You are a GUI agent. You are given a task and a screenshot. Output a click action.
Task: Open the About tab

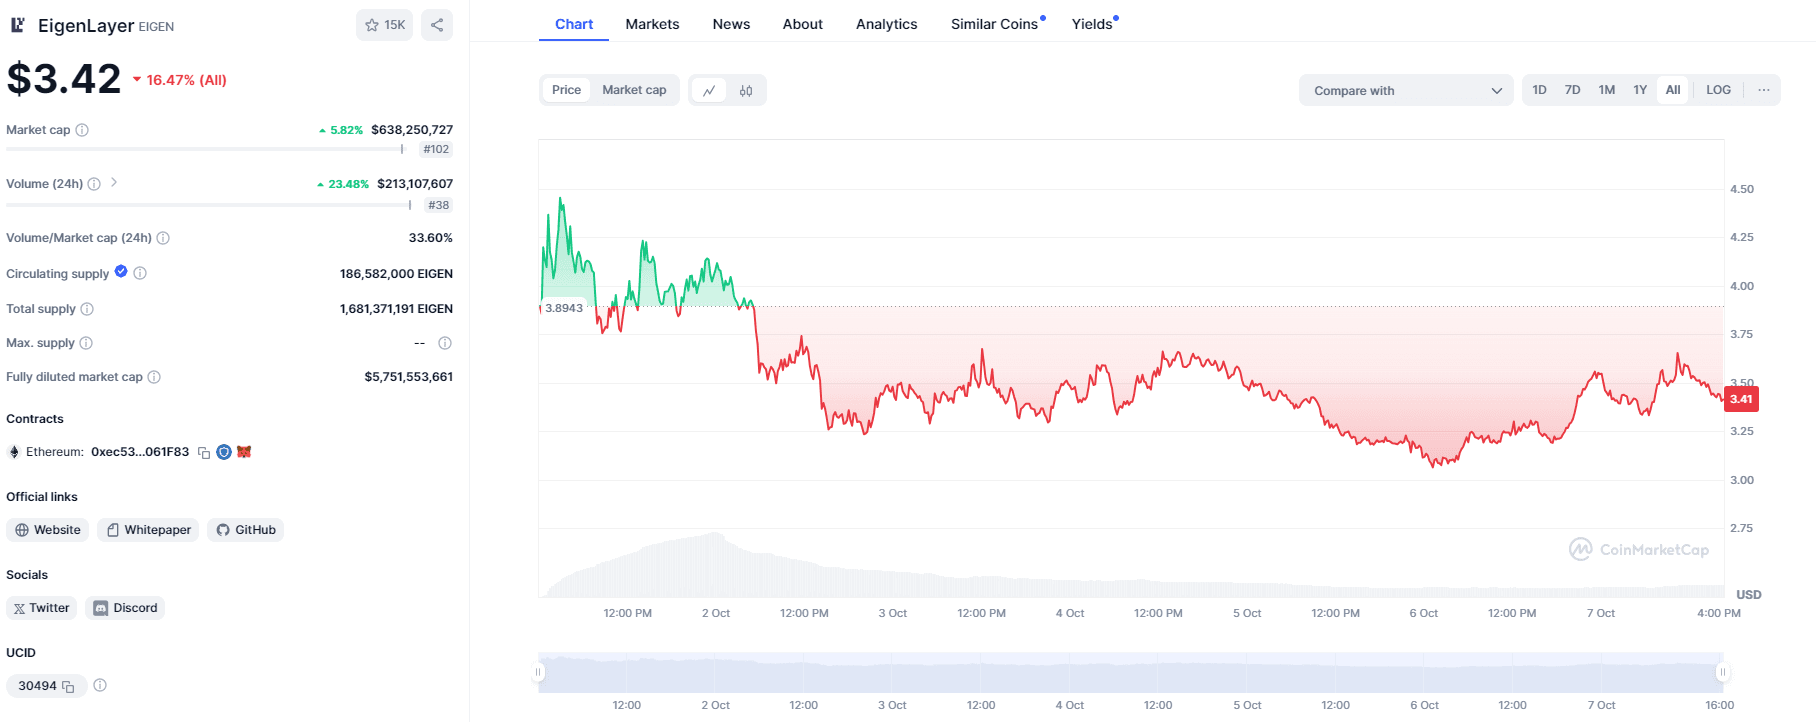coord(803,24)
